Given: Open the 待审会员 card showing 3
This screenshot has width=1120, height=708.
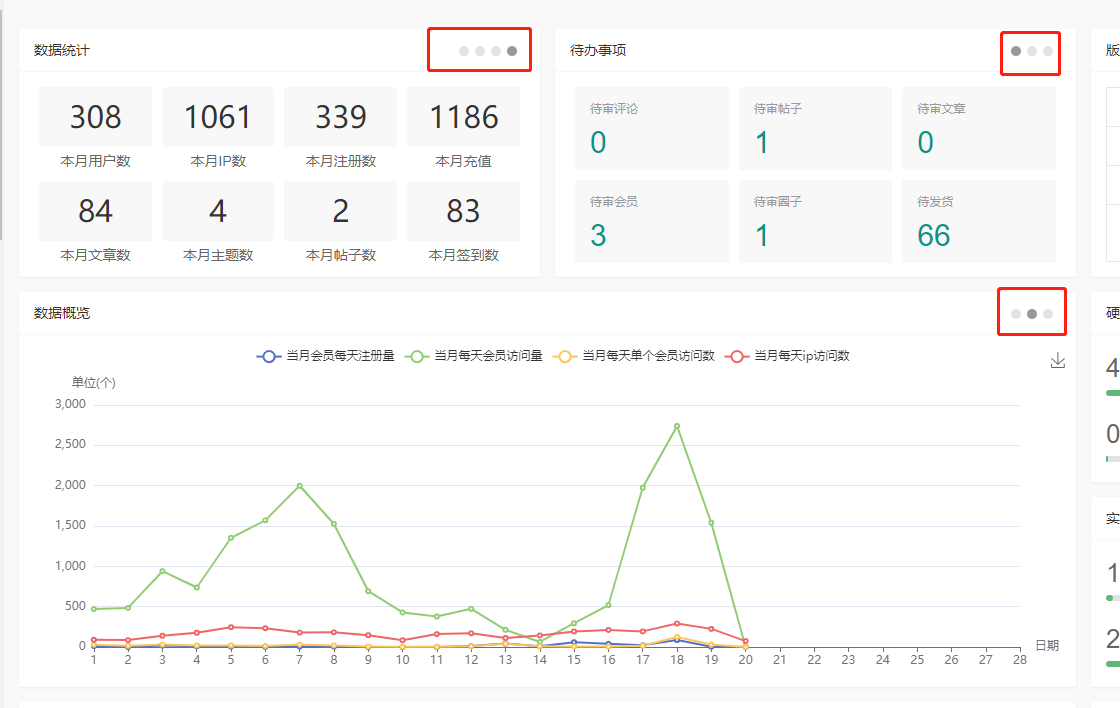Looking at the screenshot, I should [x=651, y=221].
